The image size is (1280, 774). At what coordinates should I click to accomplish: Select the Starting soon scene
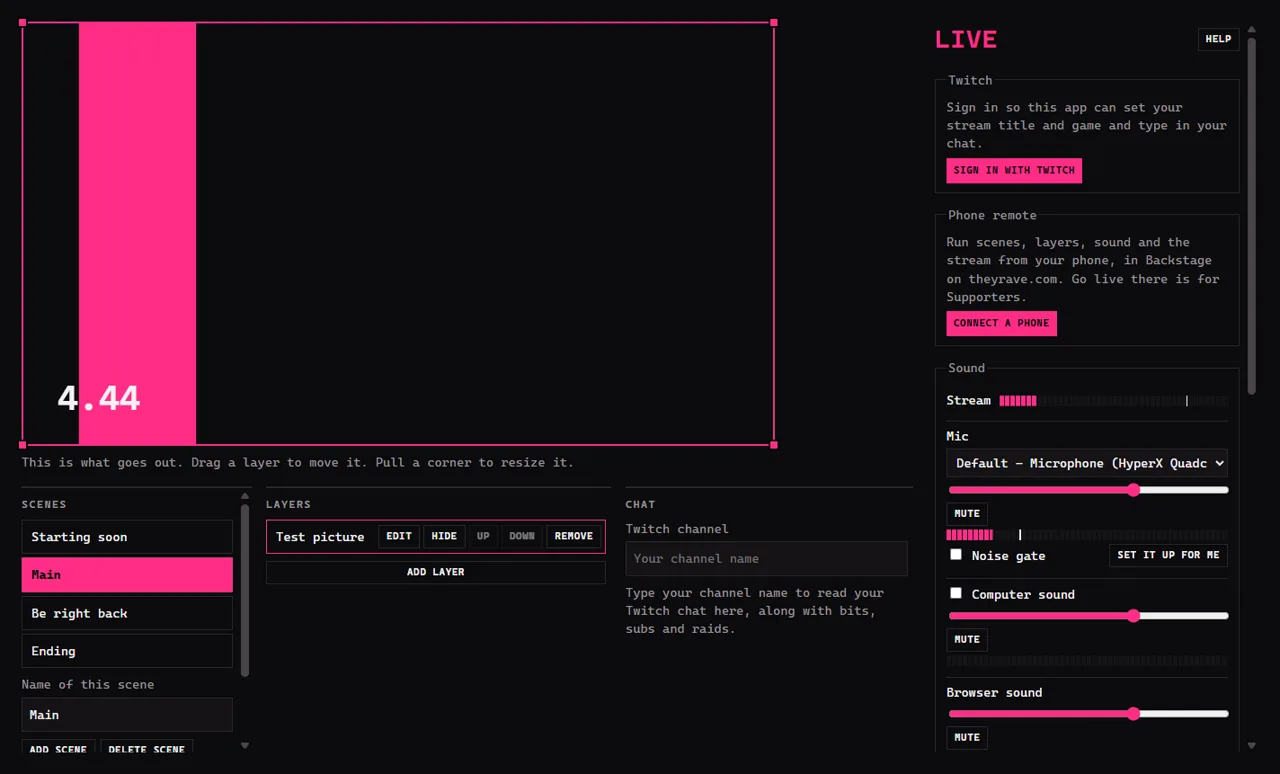coord(127,537)
